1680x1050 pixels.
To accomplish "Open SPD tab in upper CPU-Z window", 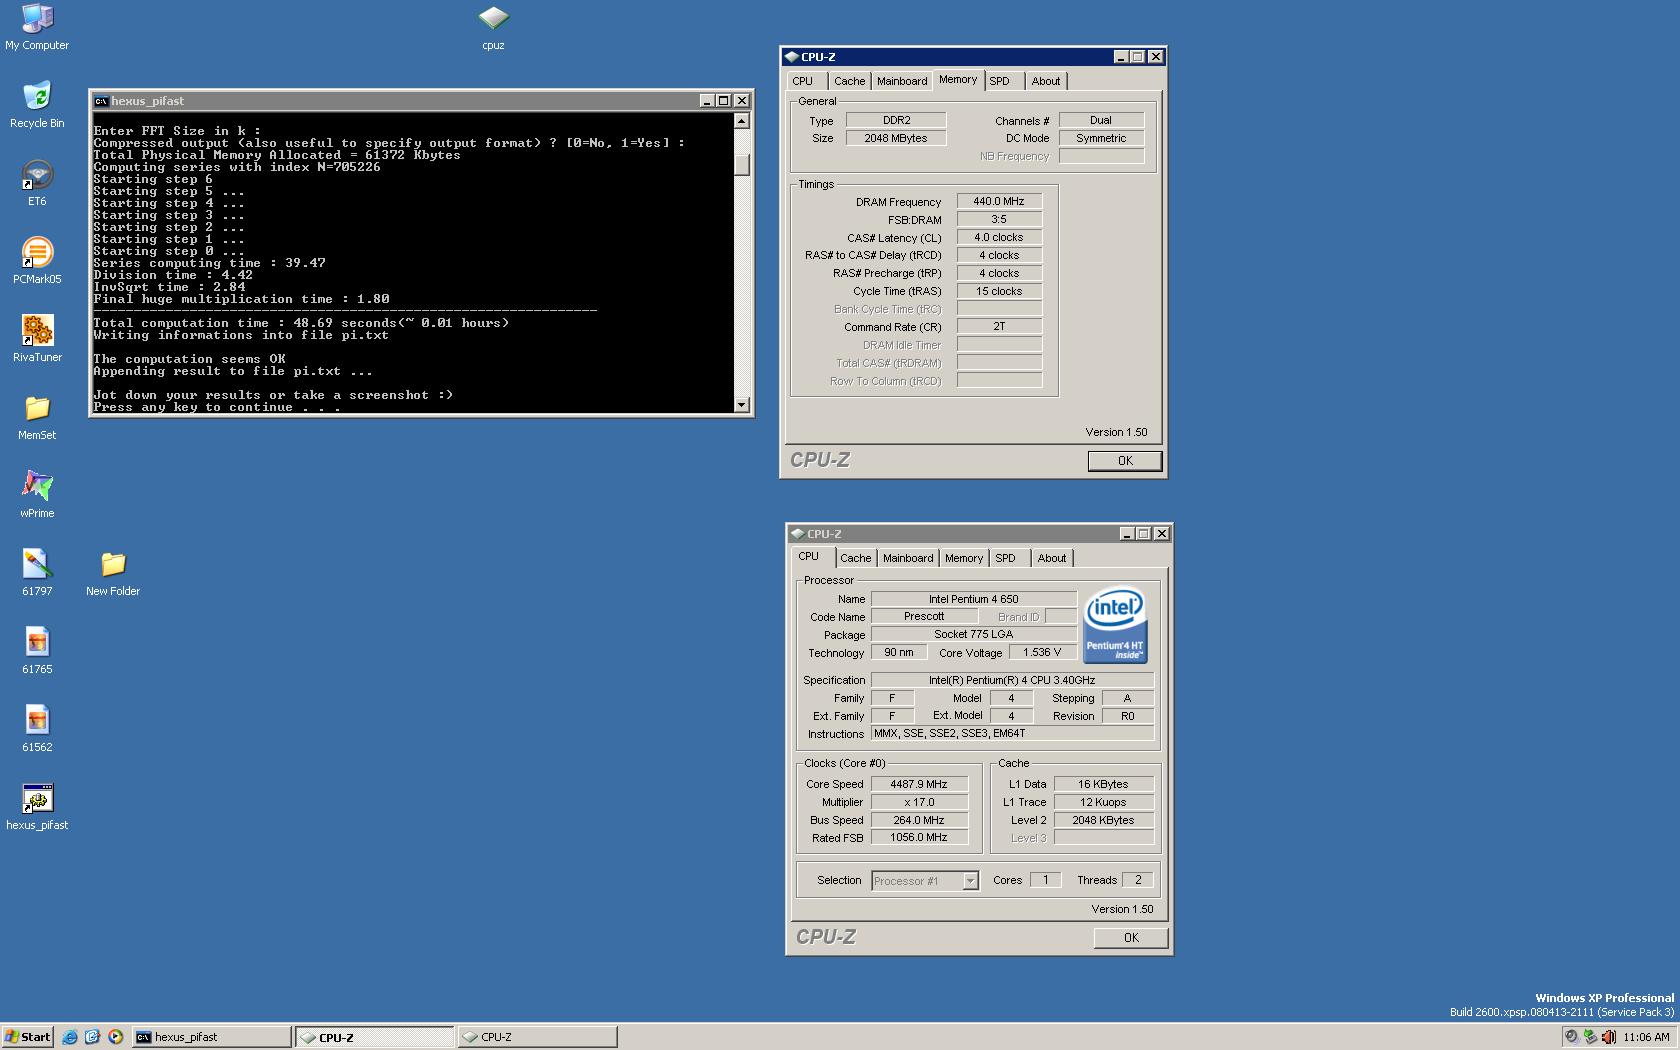I will [x=1000, y=81].
